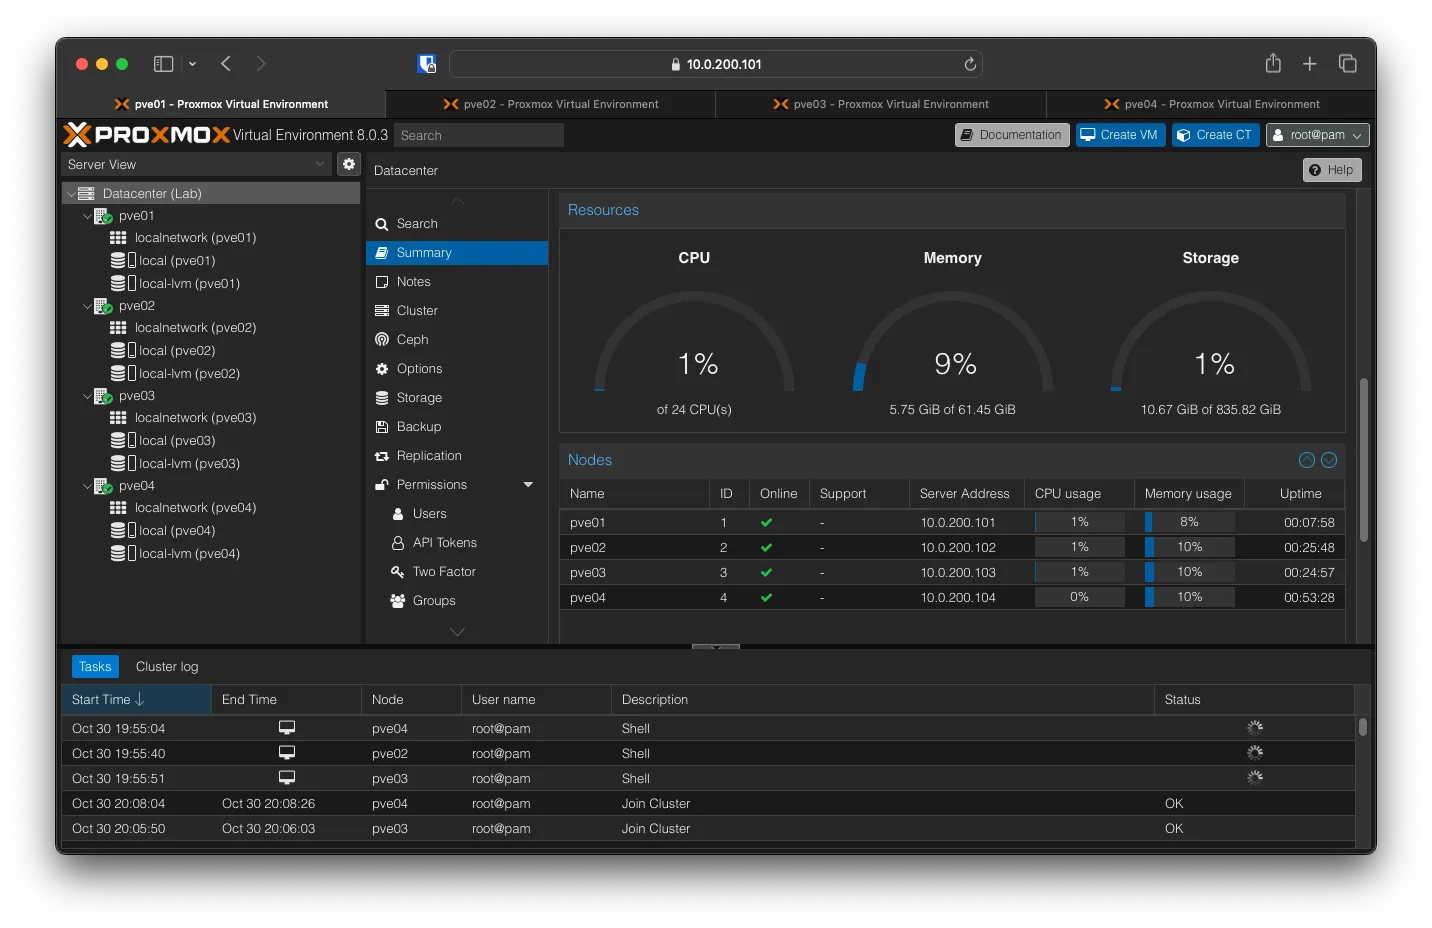Collapse the pve03 tree expander
This screenshot has width=1432, height=928.
tap(87, 396)
